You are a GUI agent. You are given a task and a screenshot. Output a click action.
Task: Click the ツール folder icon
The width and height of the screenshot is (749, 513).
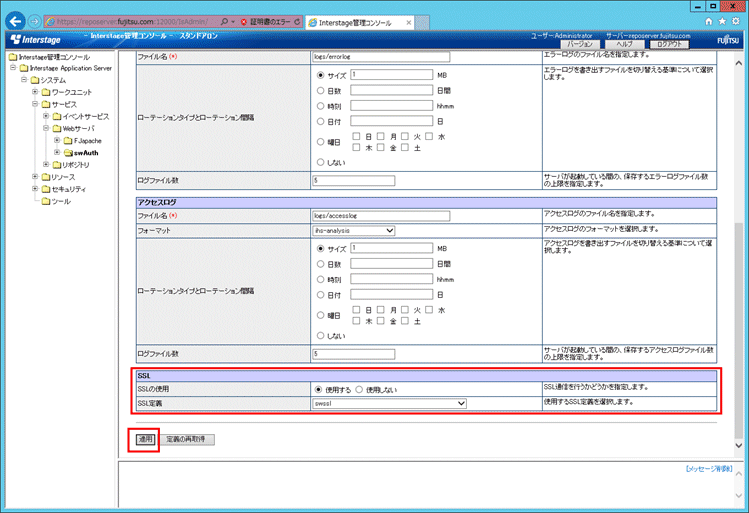[46, 202]
